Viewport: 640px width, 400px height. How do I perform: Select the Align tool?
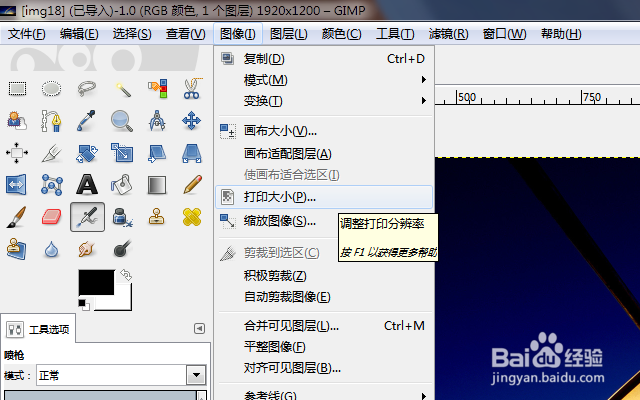click(17, 153)
